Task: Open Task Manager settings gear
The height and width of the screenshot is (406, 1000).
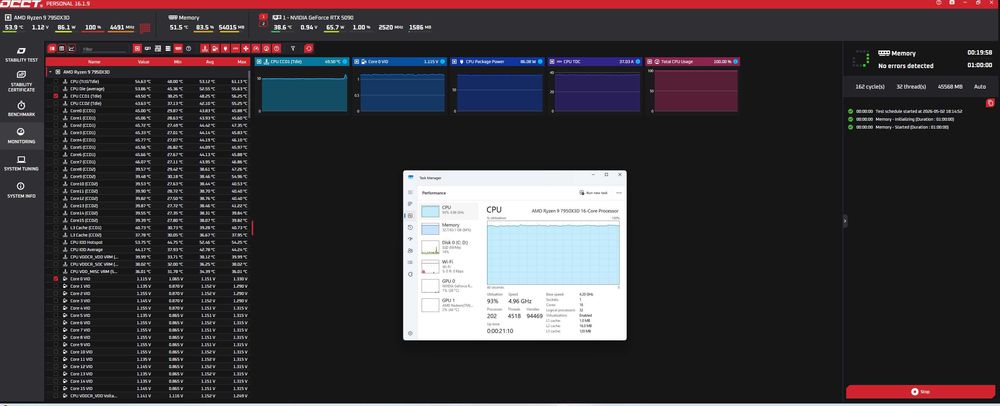Action: 410,333
